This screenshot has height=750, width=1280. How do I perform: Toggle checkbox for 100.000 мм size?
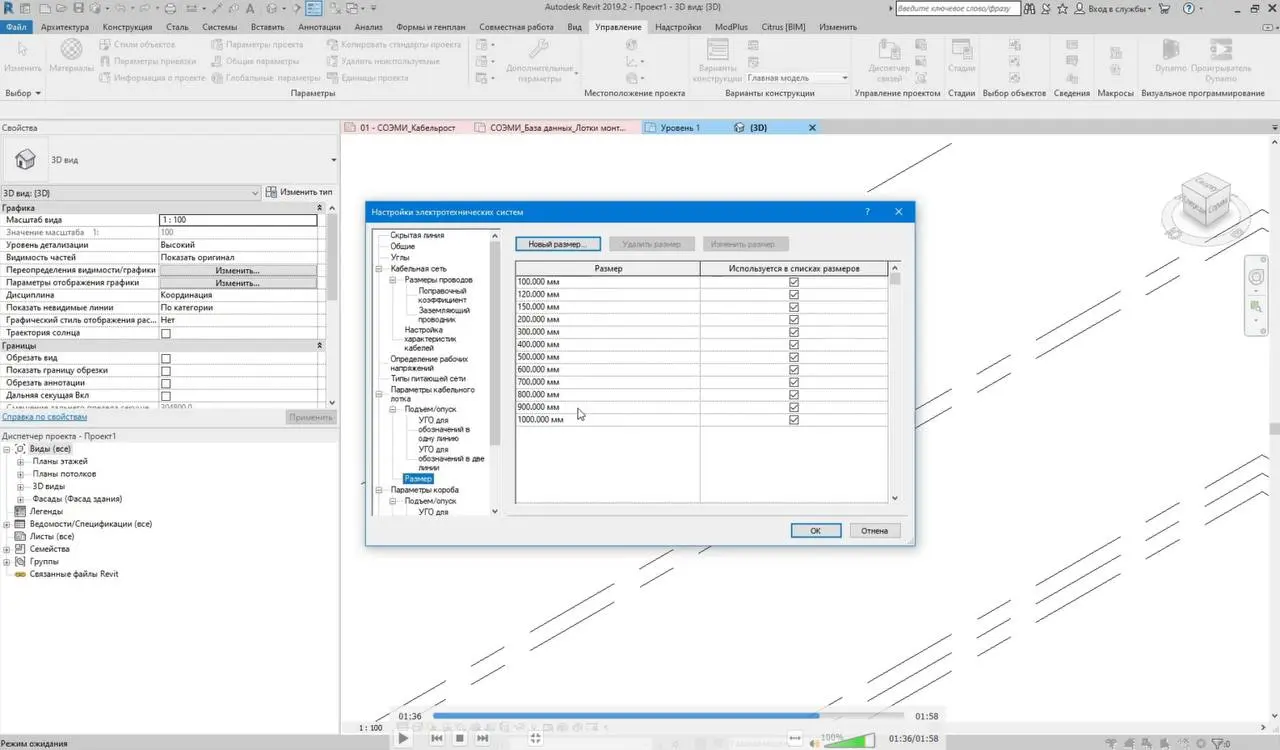(x=794, y=282)
